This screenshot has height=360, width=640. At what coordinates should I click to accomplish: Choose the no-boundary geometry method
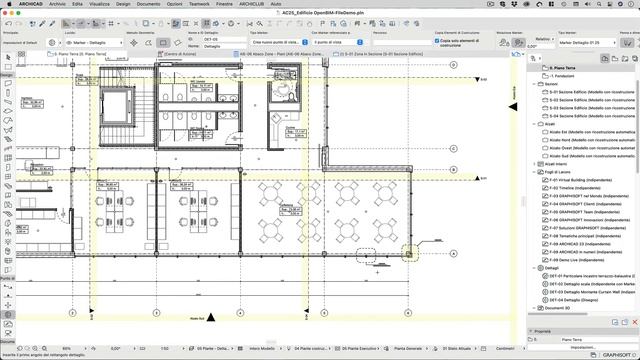(134, 42)
